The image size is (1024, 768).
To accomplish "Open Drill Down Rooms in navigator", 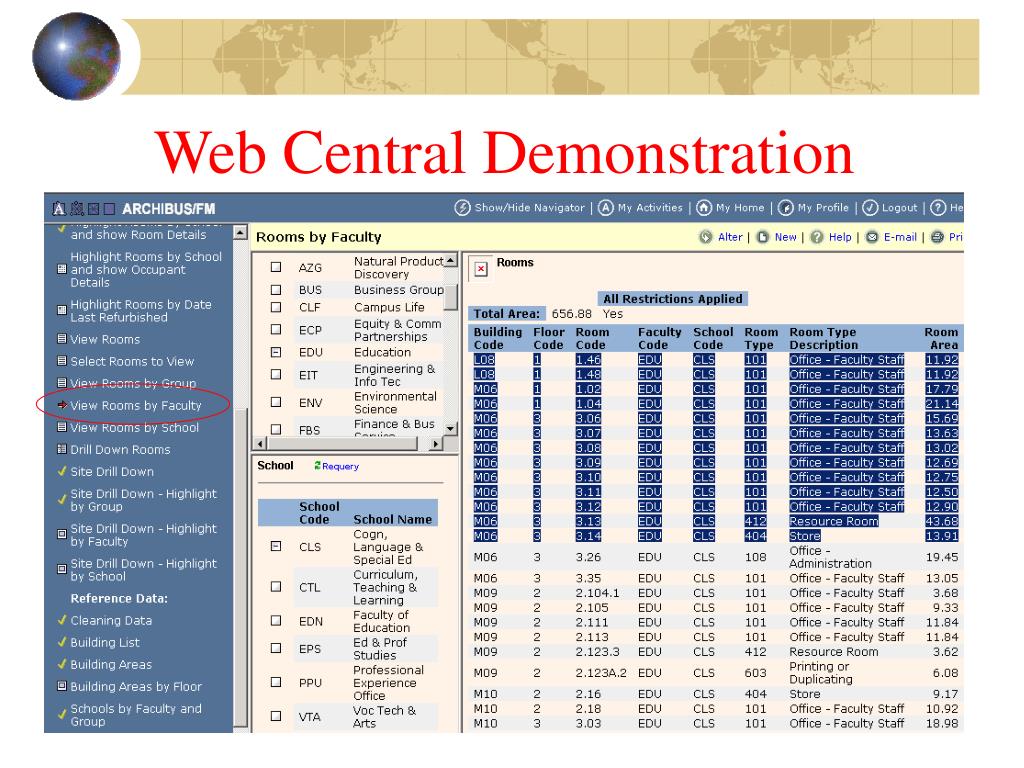I will 120,449.
